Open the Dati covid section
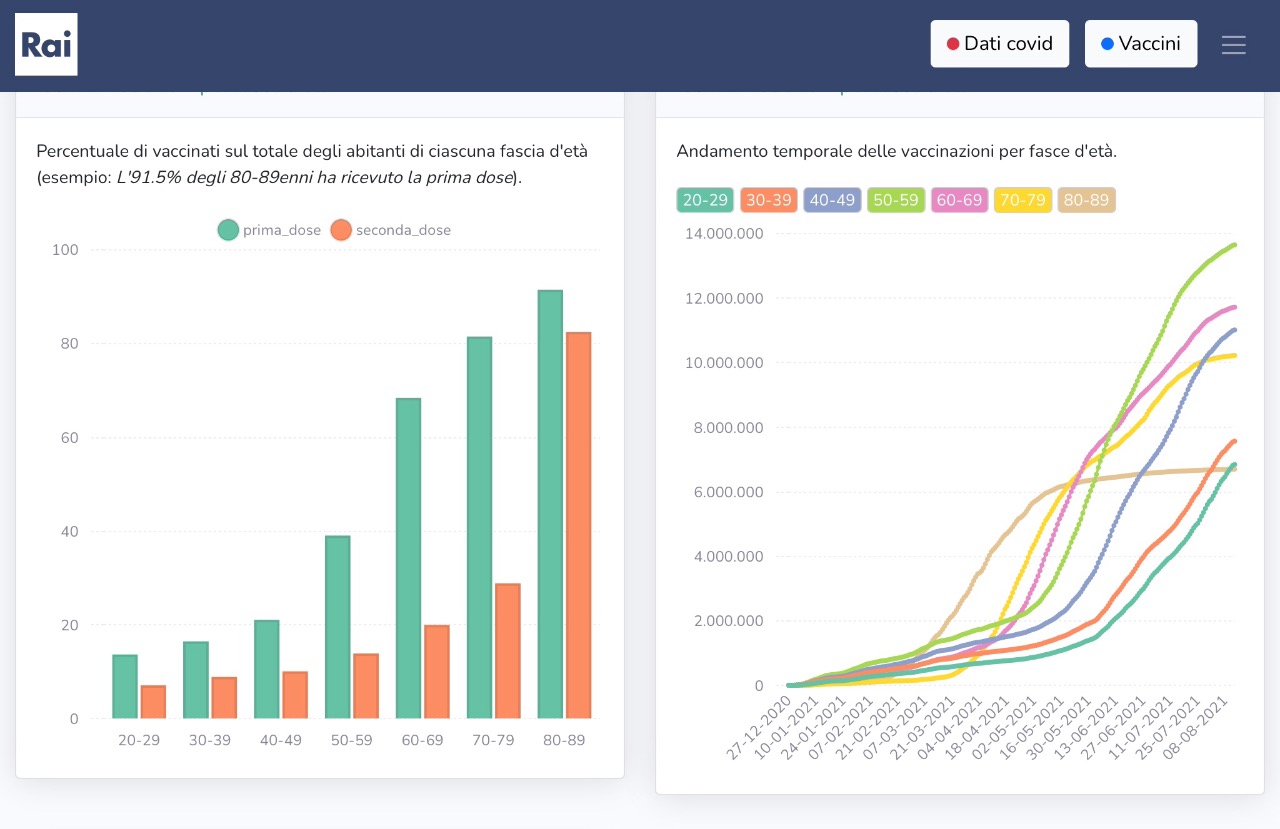 click(1000, 44)
